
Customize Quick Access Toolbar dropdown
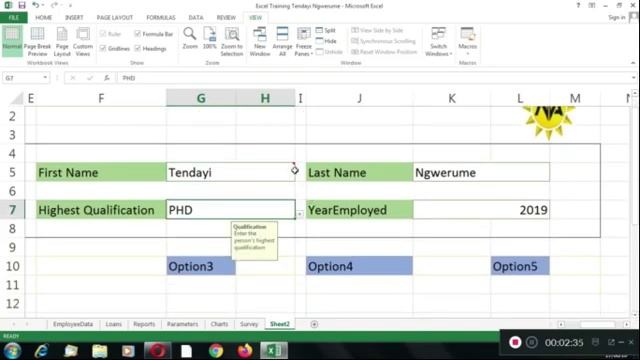(x=70, y=6)
